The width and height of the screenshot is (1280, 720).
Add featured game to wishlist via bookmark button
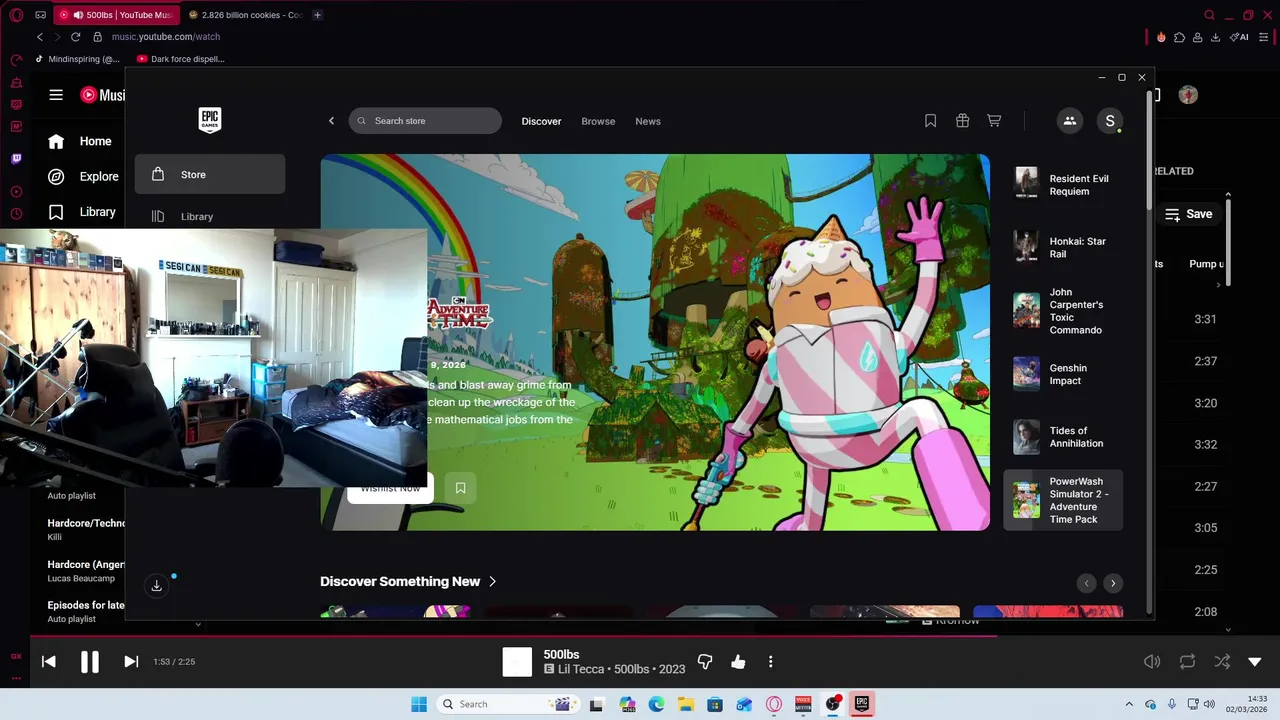[x=460, y=488]
